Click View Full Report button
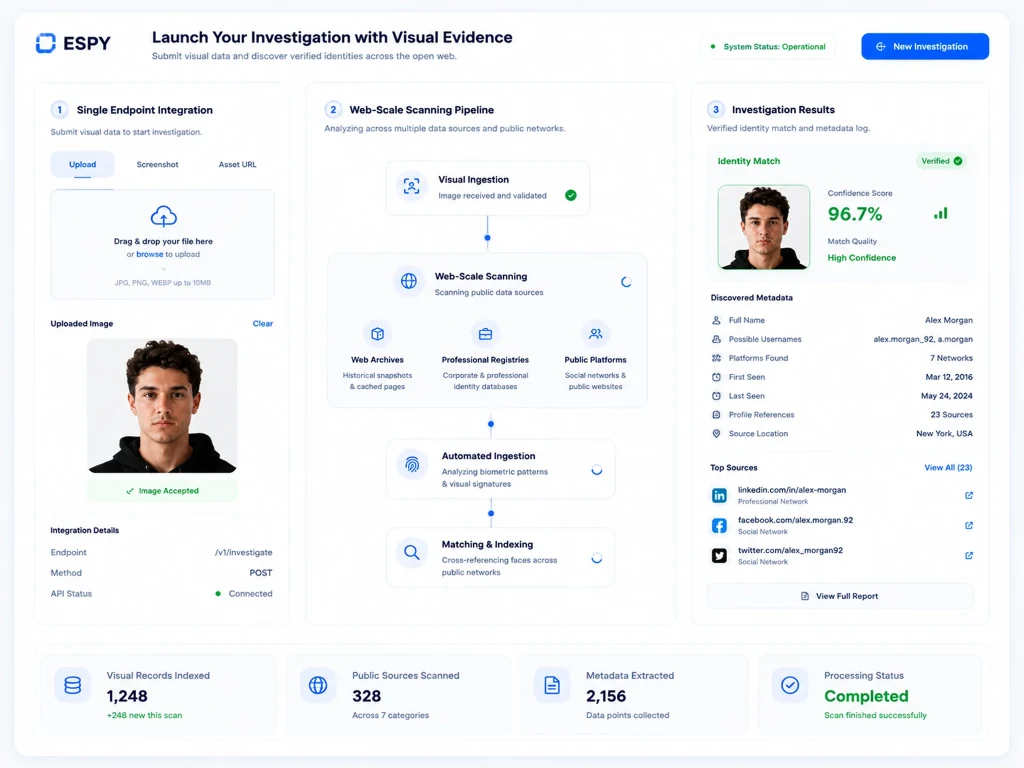The width and height of the screenshot is (1024, 768). tap(840, 596)
